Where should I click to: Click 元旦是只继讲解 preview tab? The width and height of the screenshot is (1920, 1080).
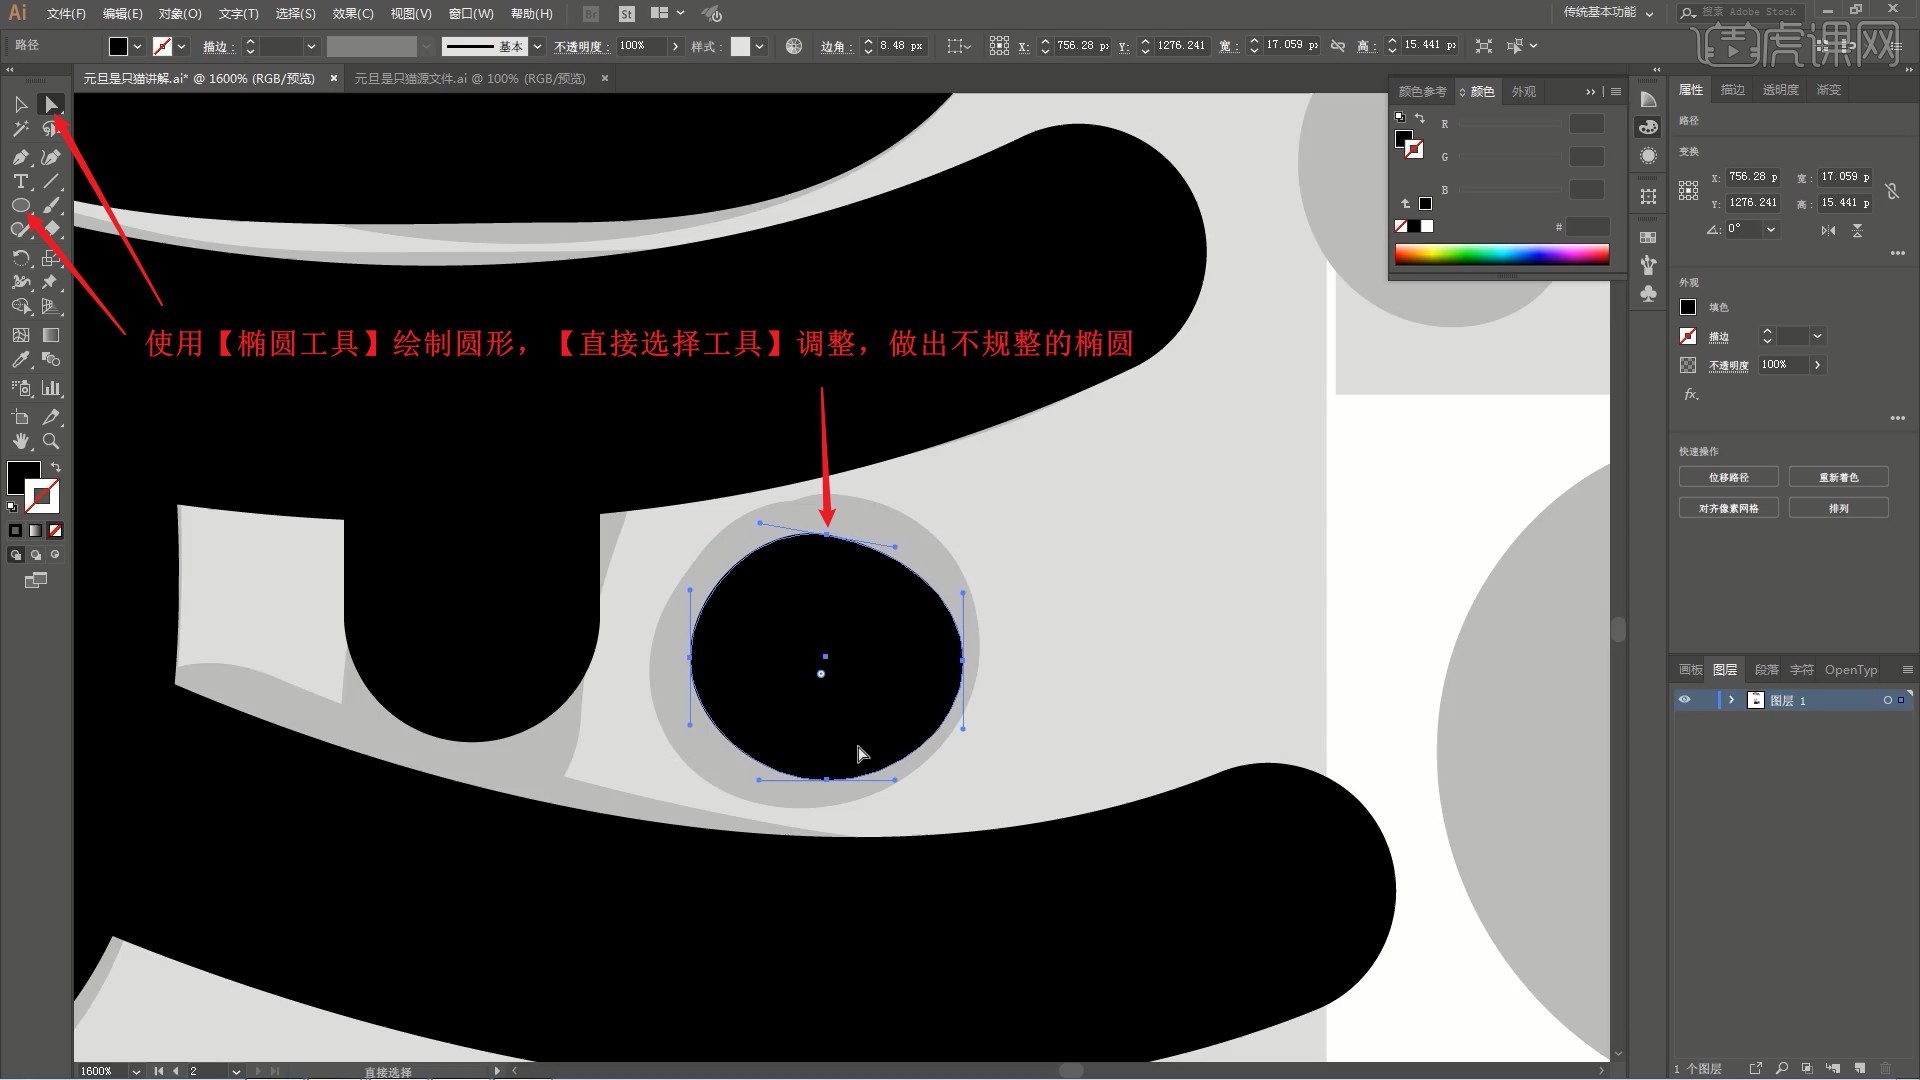[204, 78]
